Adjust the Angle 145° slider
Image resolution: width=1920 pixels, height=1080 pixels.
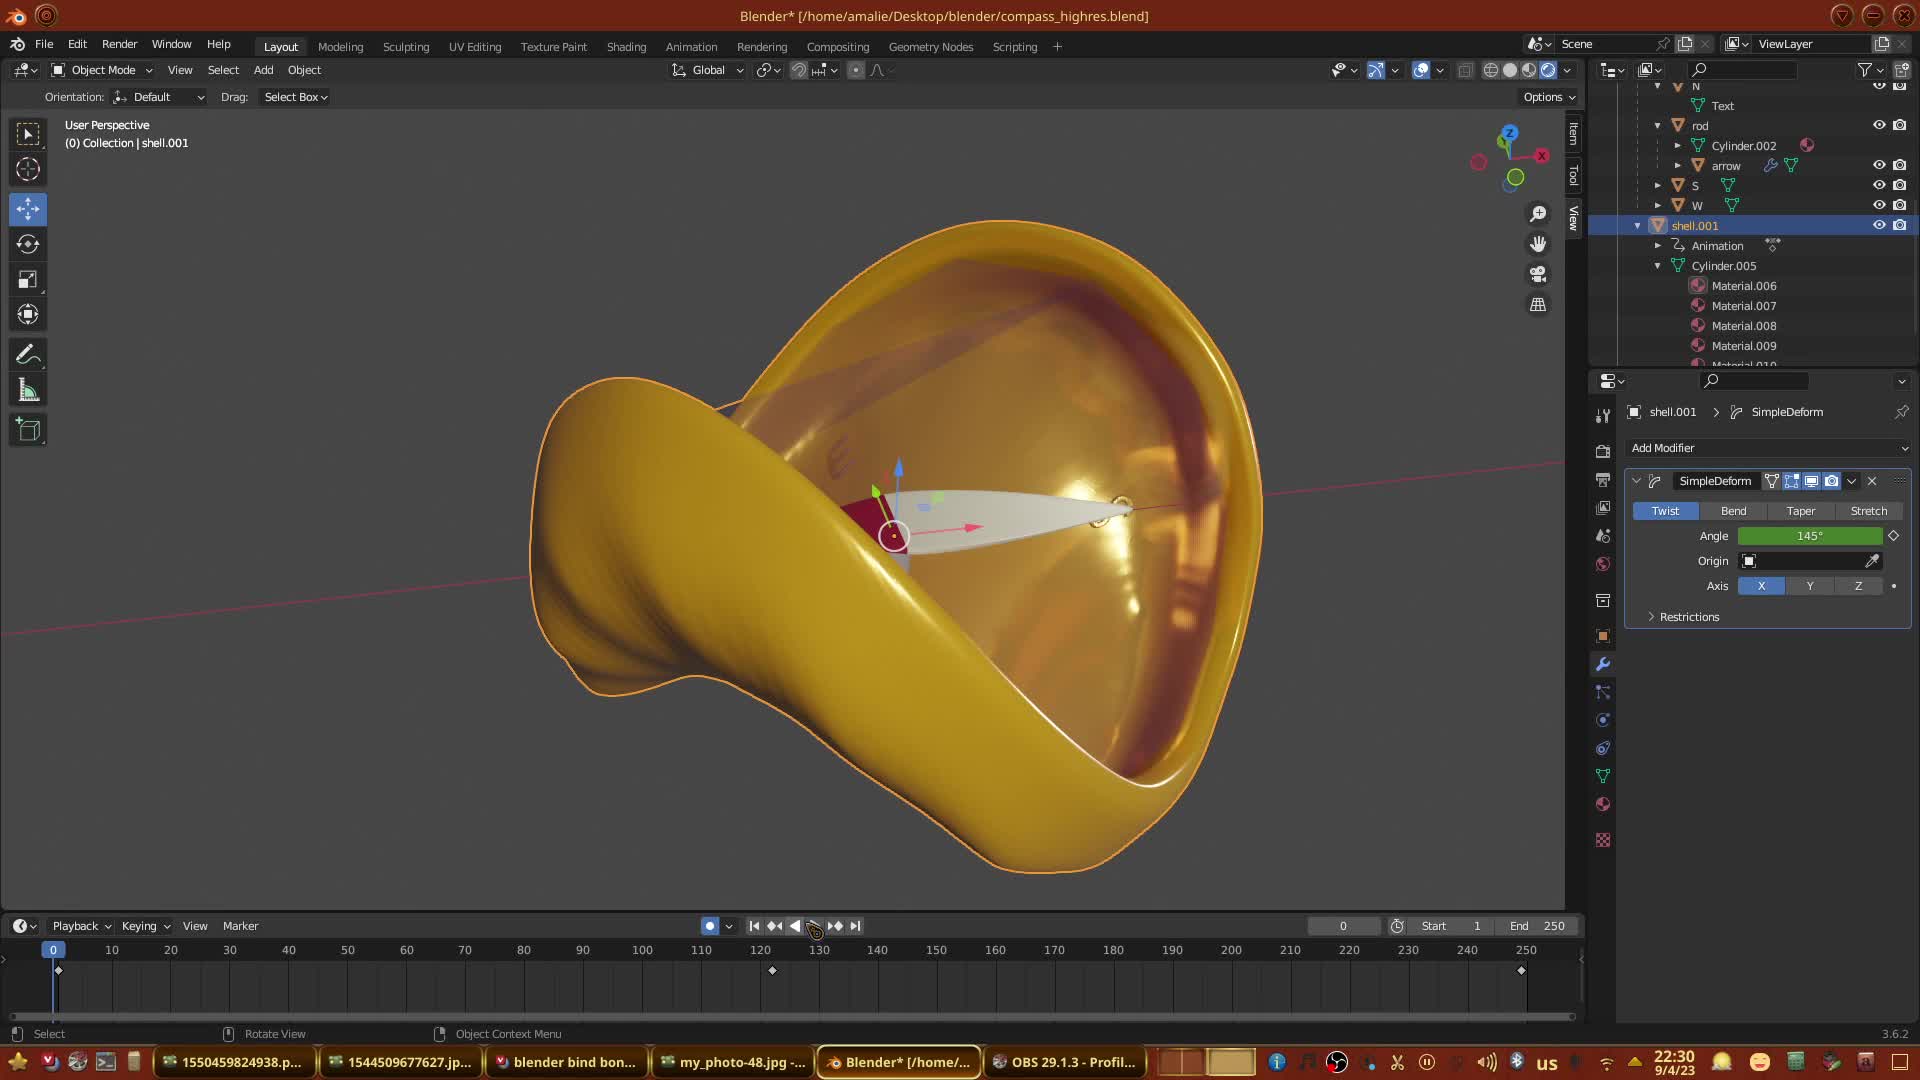click(x=1809, y=536)
